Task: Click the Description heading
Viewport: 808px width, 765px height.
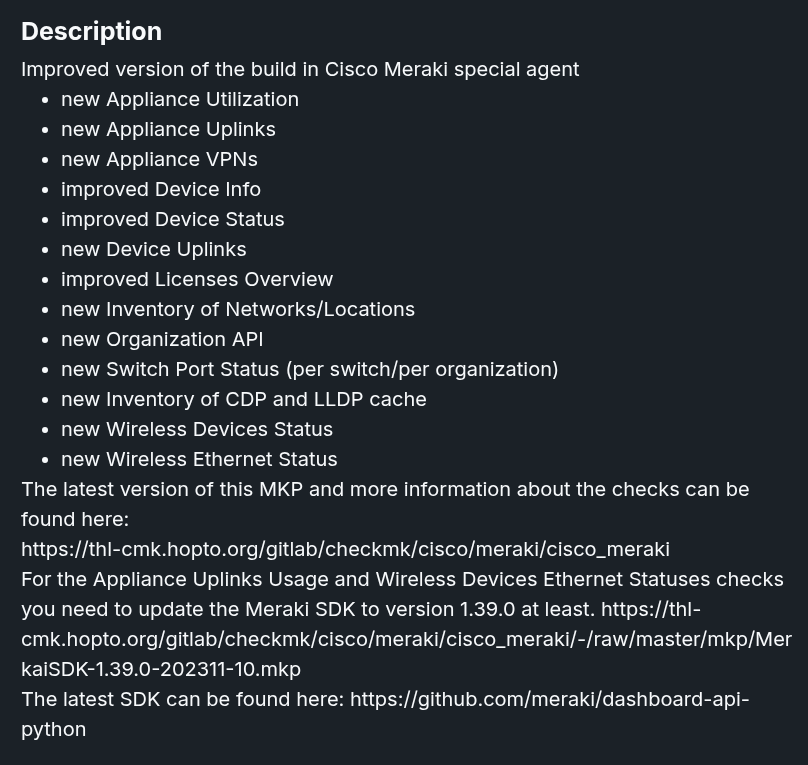Action: [91, 32]
